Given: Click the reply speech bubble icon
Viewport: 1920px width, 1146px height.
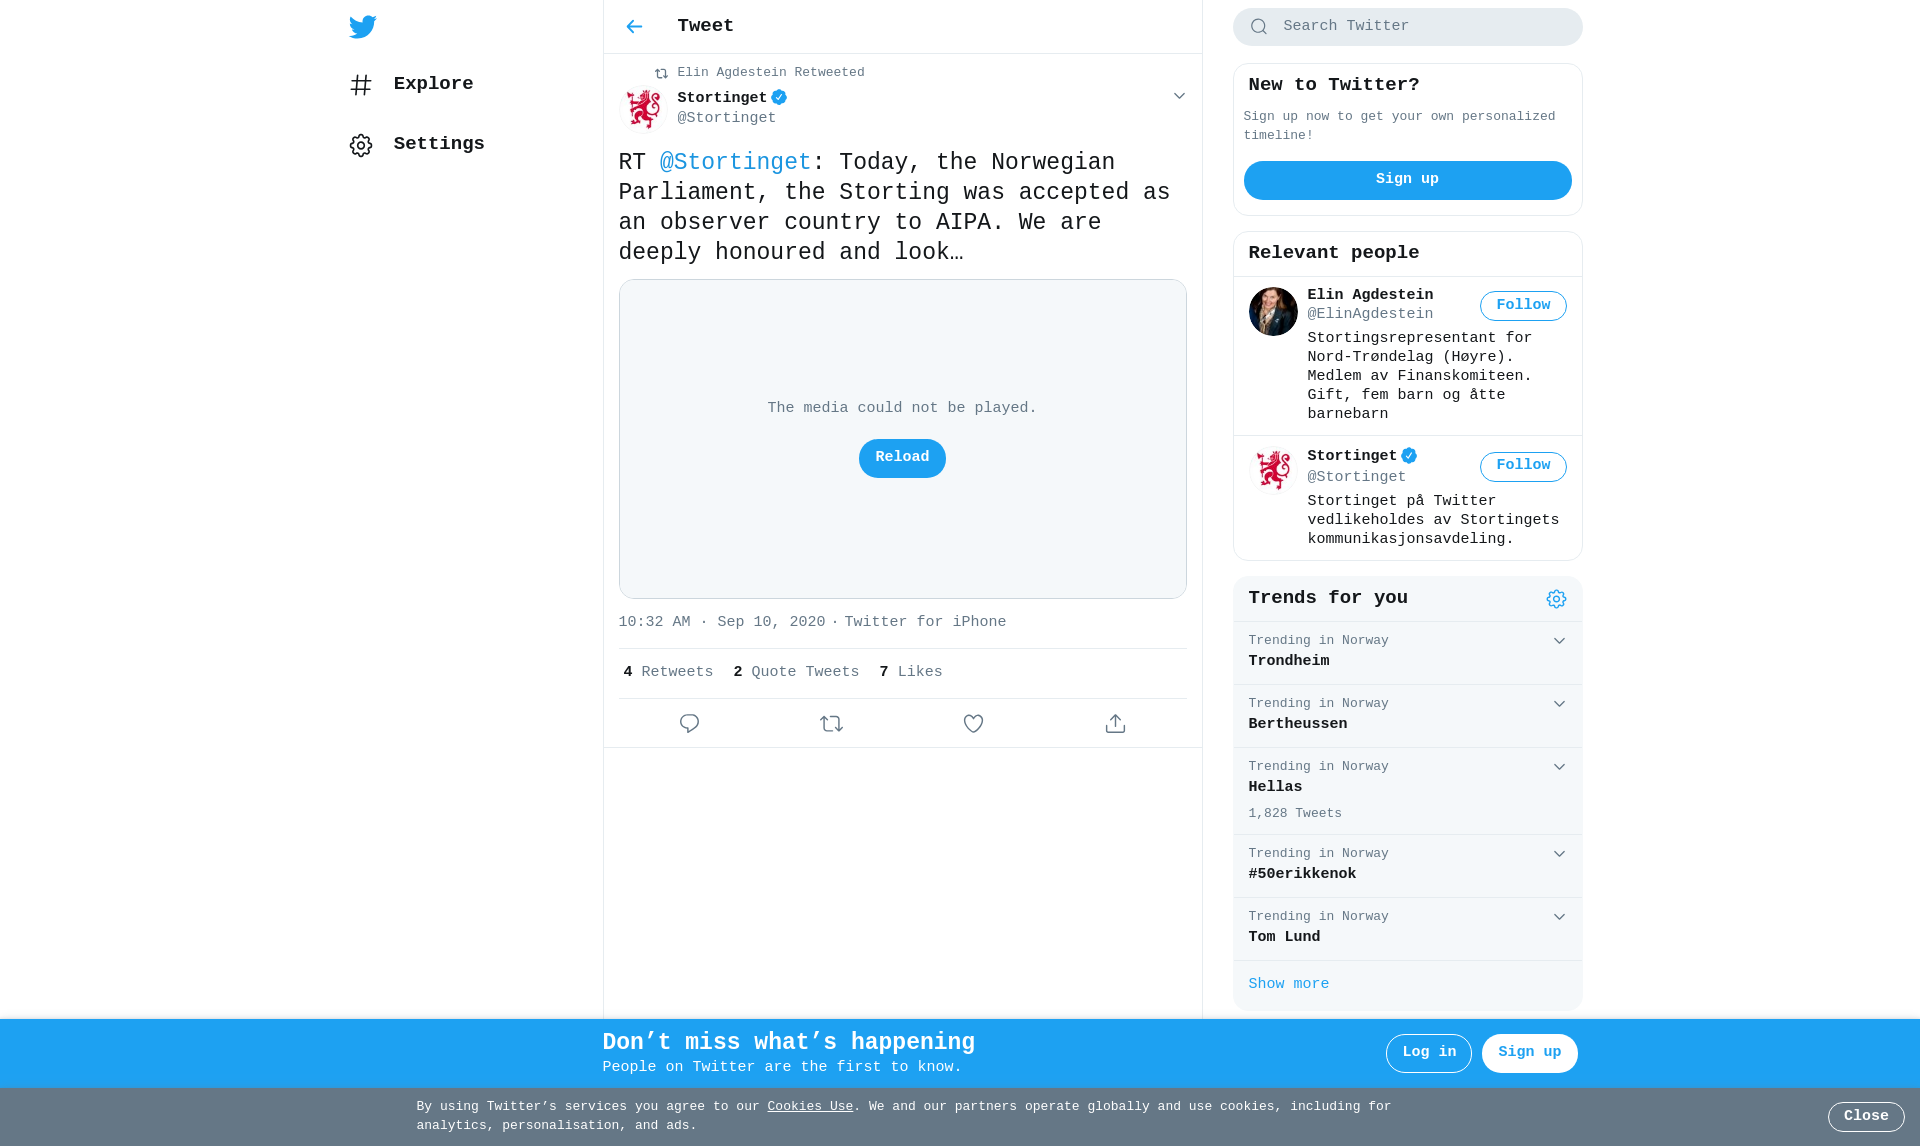Looking at the screenshot, I should [689, 723].
